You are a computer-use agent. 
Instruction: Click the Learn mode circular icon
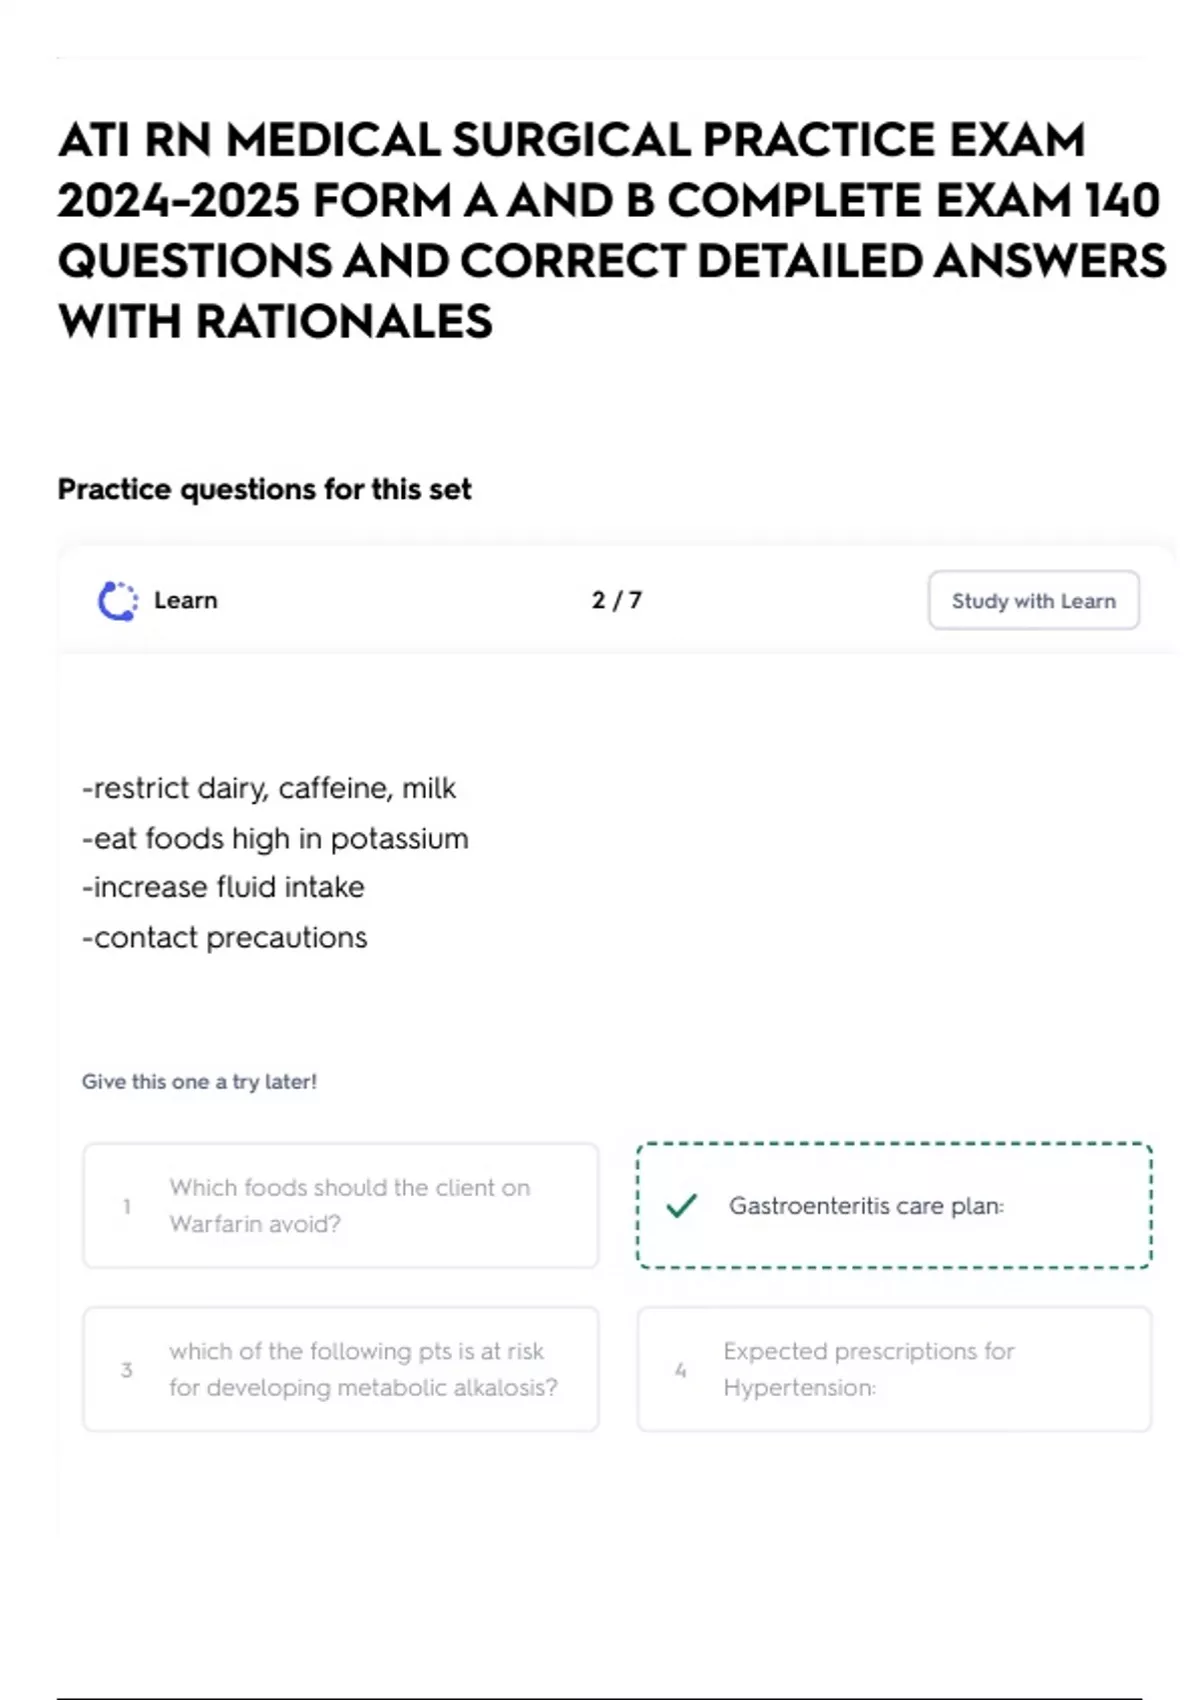(x=117, y=601)
